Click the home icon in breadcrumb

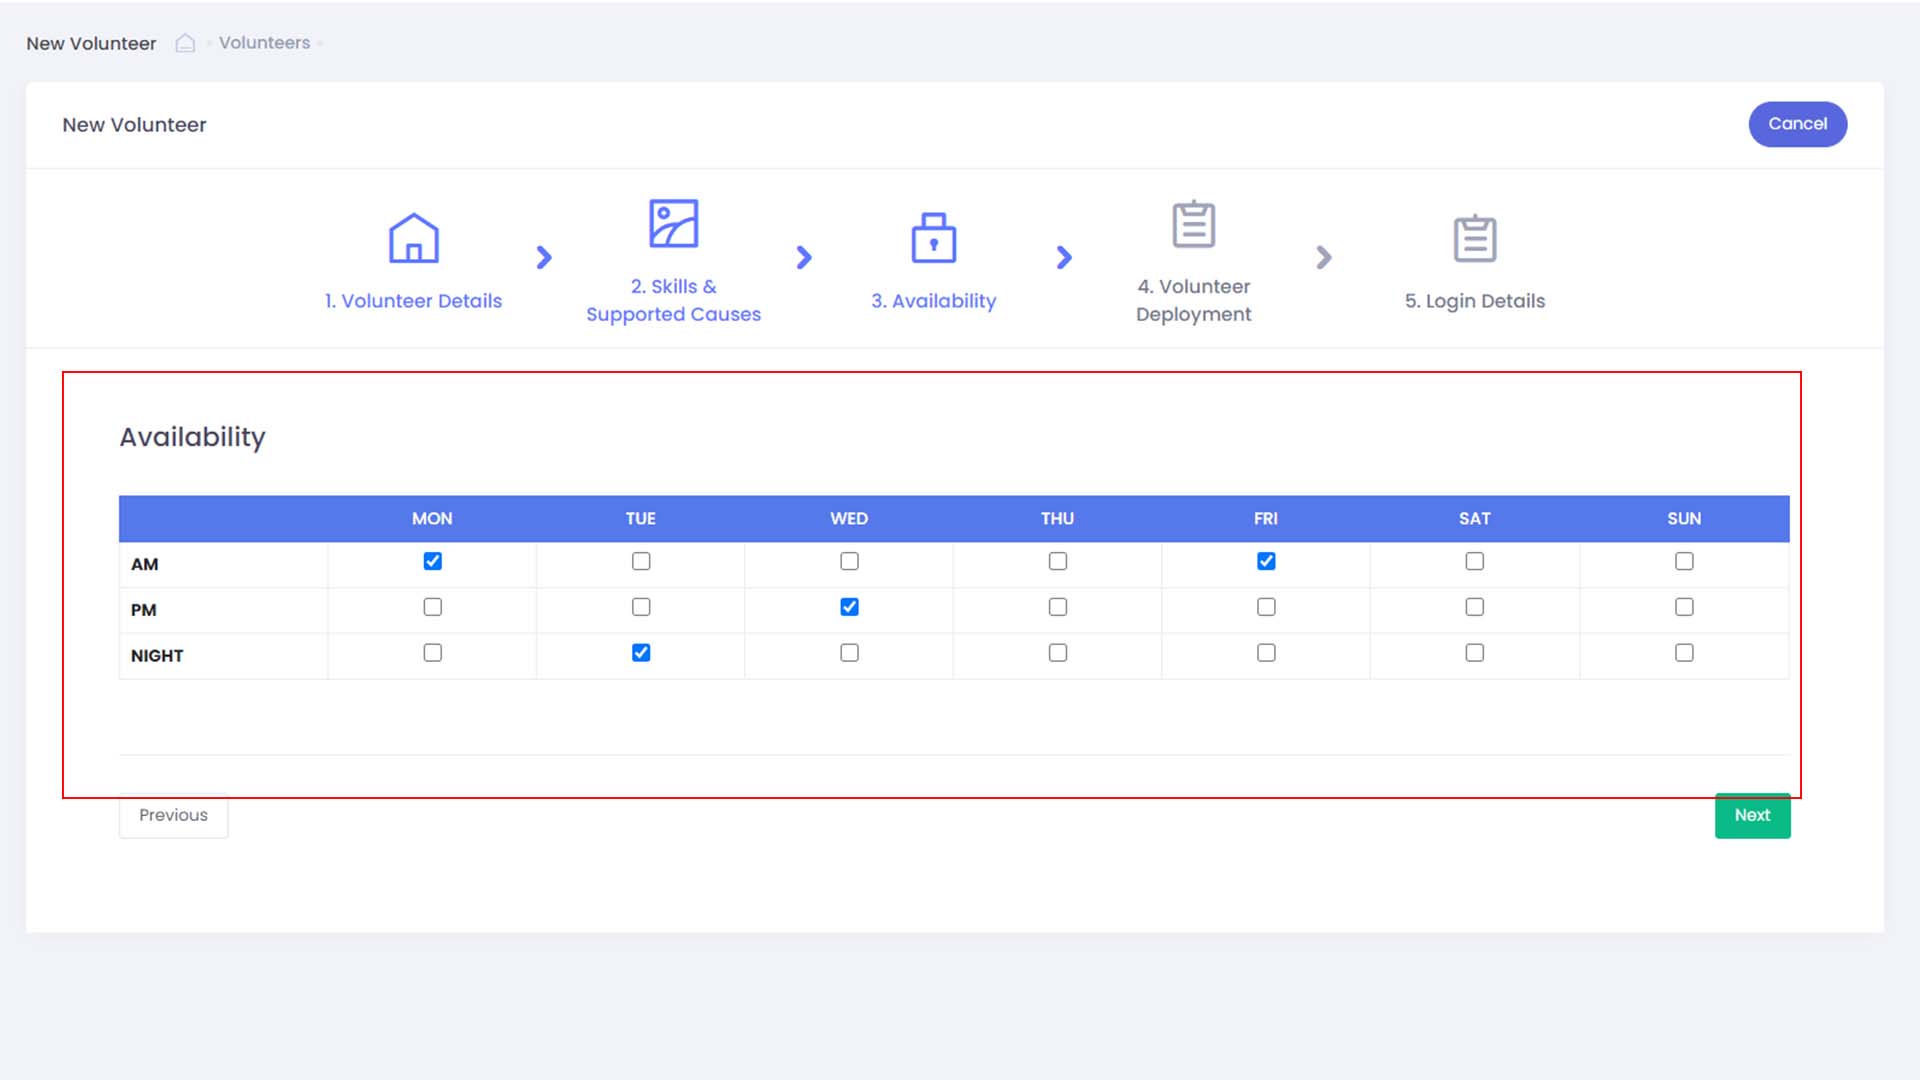pyautogui.click(x=185, y=43)
